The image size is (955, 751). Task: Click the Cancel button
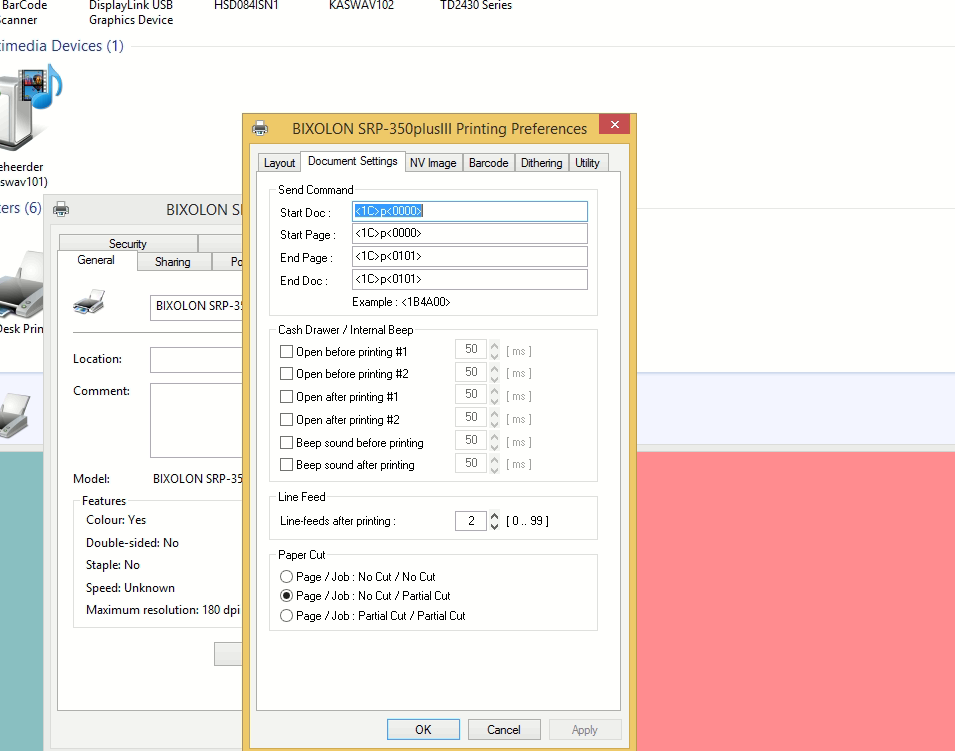(504, 730)
